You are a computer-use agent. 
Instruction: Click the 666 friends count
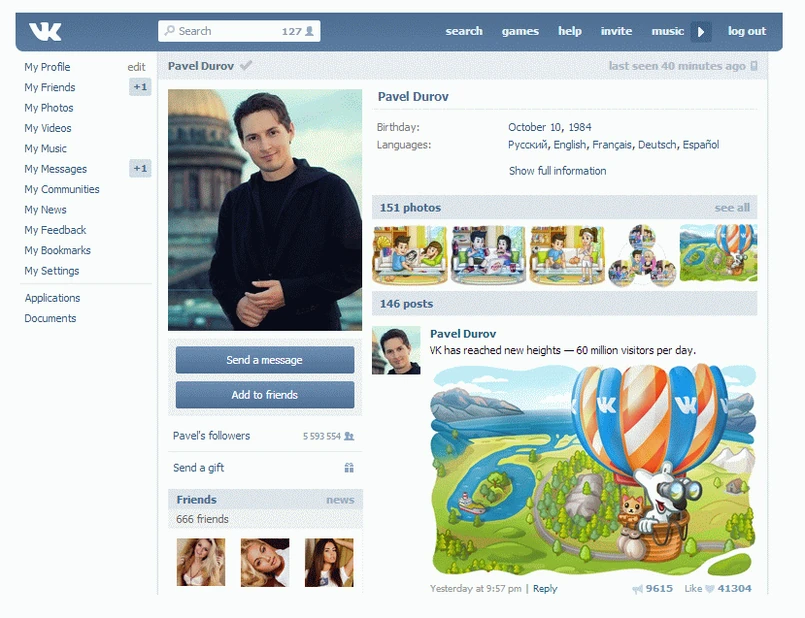tap(202, 519)
